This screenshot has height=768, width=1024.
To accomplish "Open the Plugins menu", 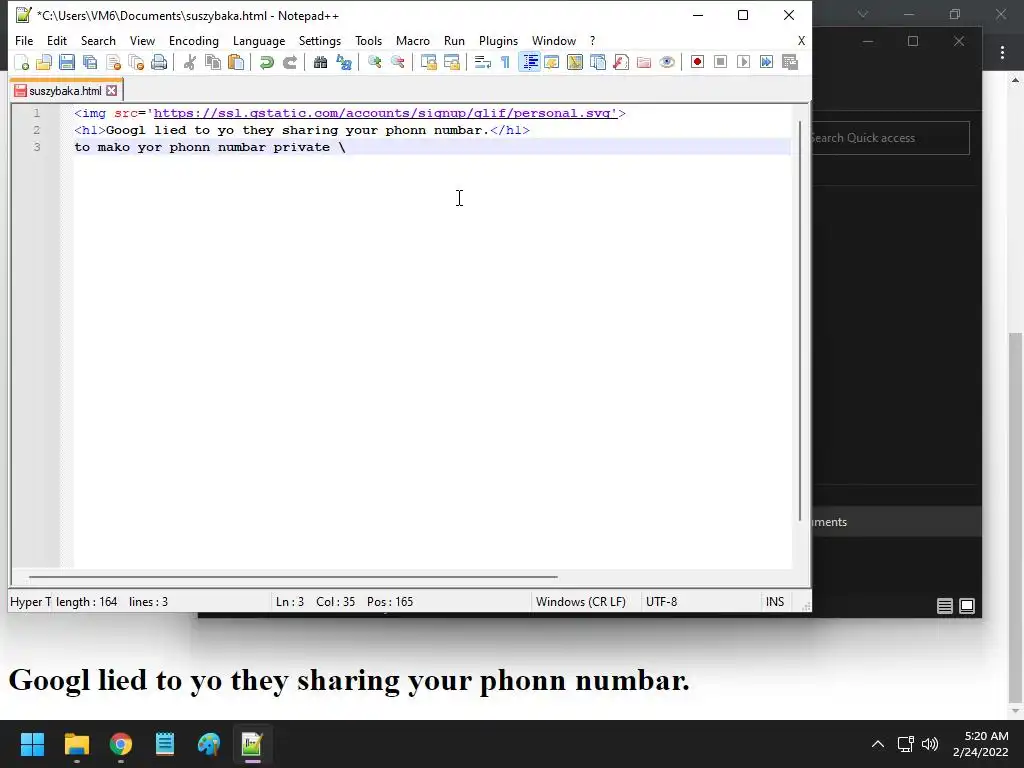I will 498,40.
